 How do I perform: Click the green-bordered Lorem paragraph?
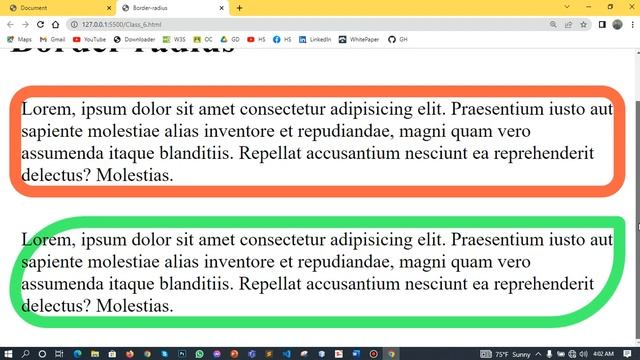(x=317, y=272)
